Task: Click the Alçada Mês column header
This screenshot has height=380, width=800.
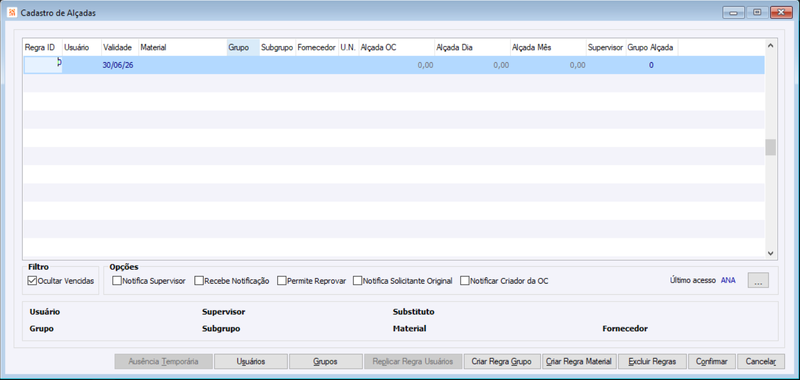Action: coord(548,47)
